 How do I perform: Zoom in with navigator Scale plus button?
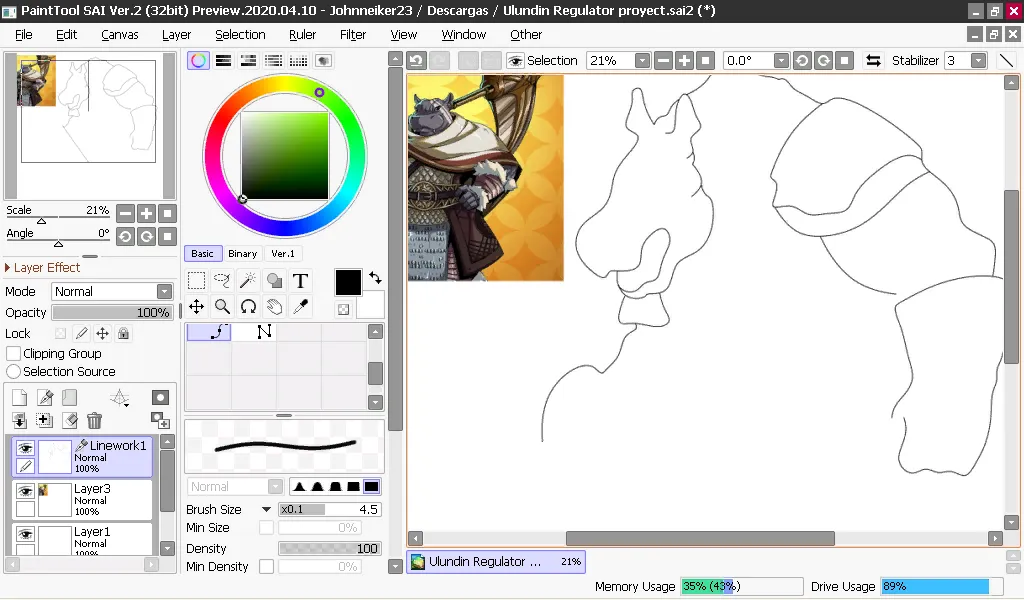[x=146, y=213]
